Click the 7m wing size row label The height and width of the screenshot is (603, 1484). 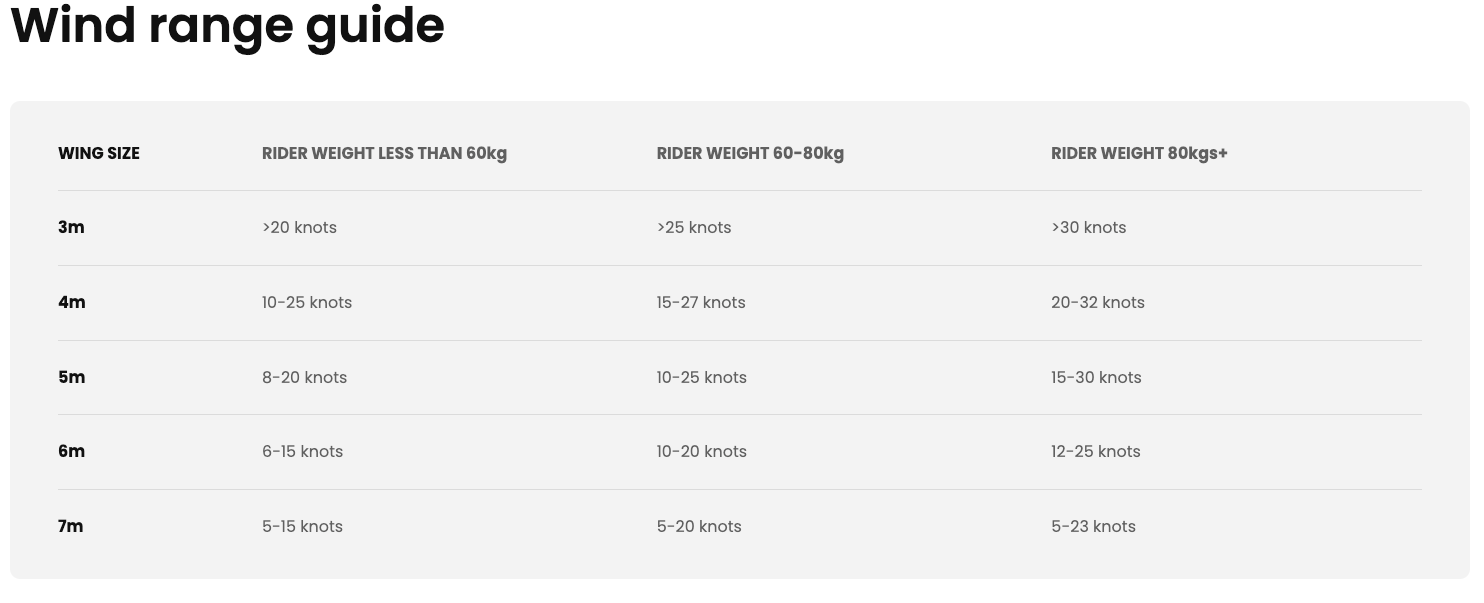pyautogui.click(x=71, y=526)
